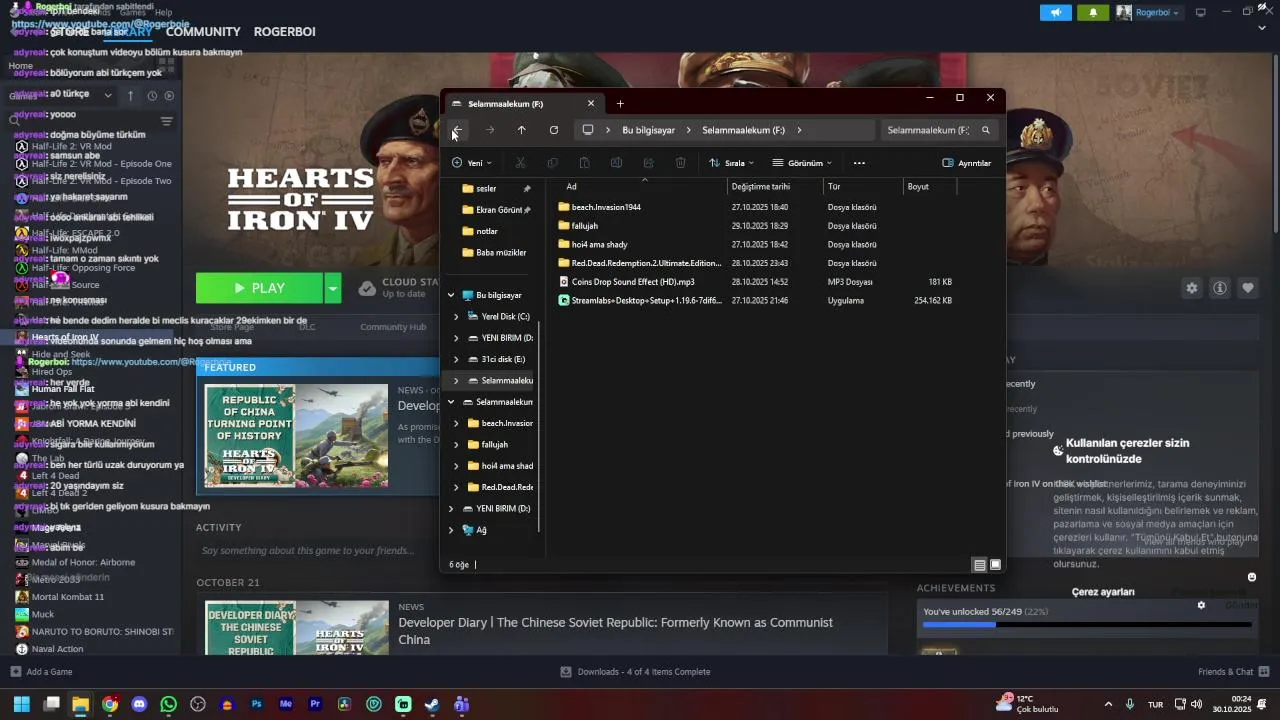Click the Copy icon in Explorer toolbar
This screenshot has height=720, width=1280.
coord(552,163)
